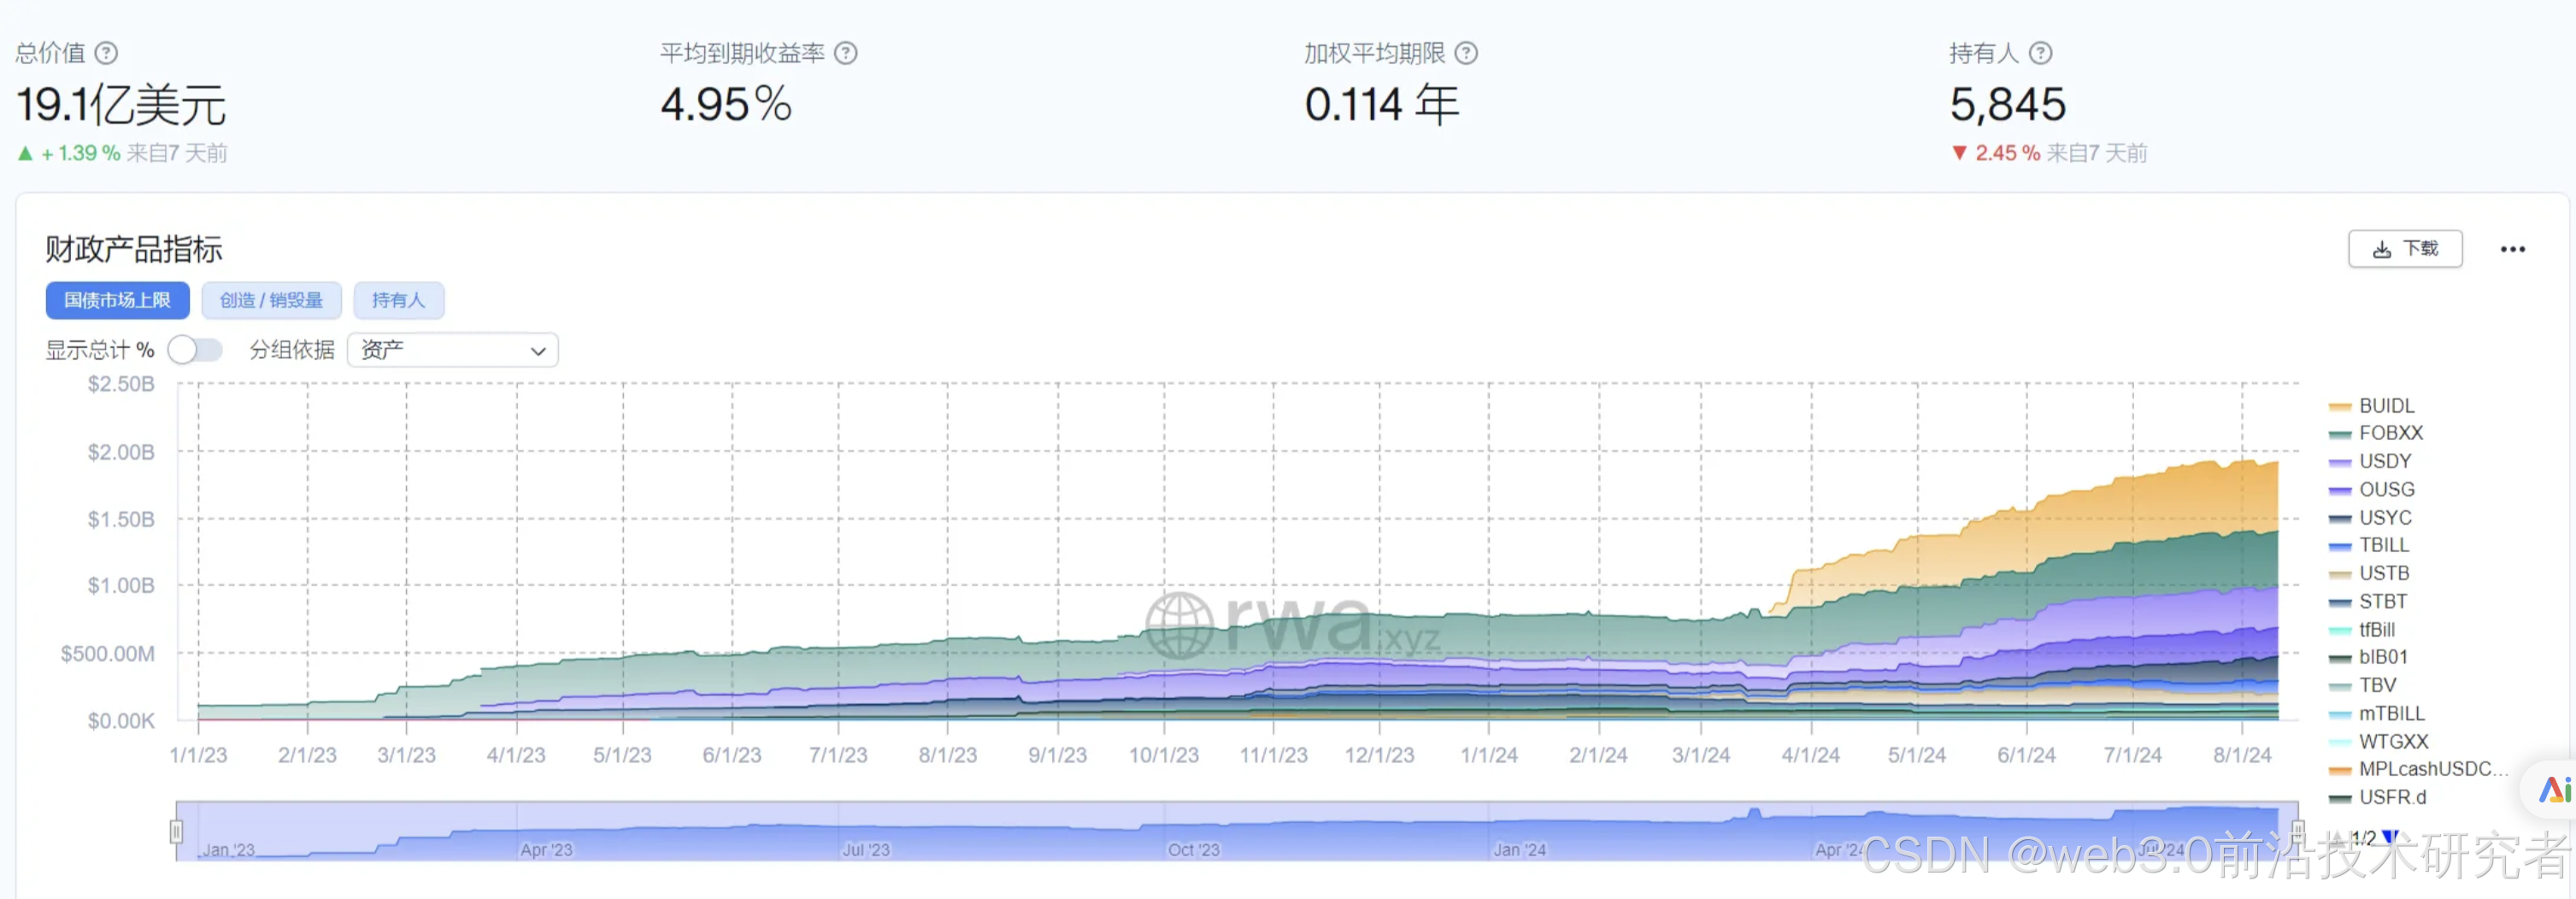Toggle OUSG series in the legend
Image resolution: width=2576 pixels, height=899 pixels.
coord(2371,489)
